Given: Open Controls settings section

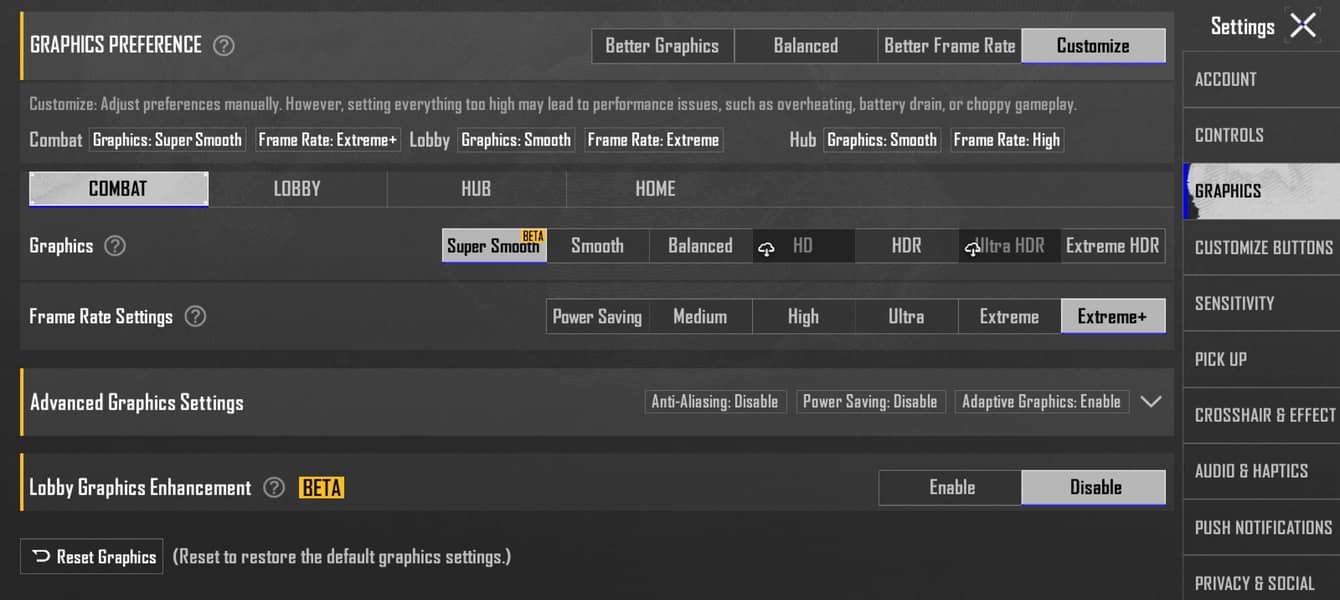Looking at the screenshot, I should point(1261,136).
